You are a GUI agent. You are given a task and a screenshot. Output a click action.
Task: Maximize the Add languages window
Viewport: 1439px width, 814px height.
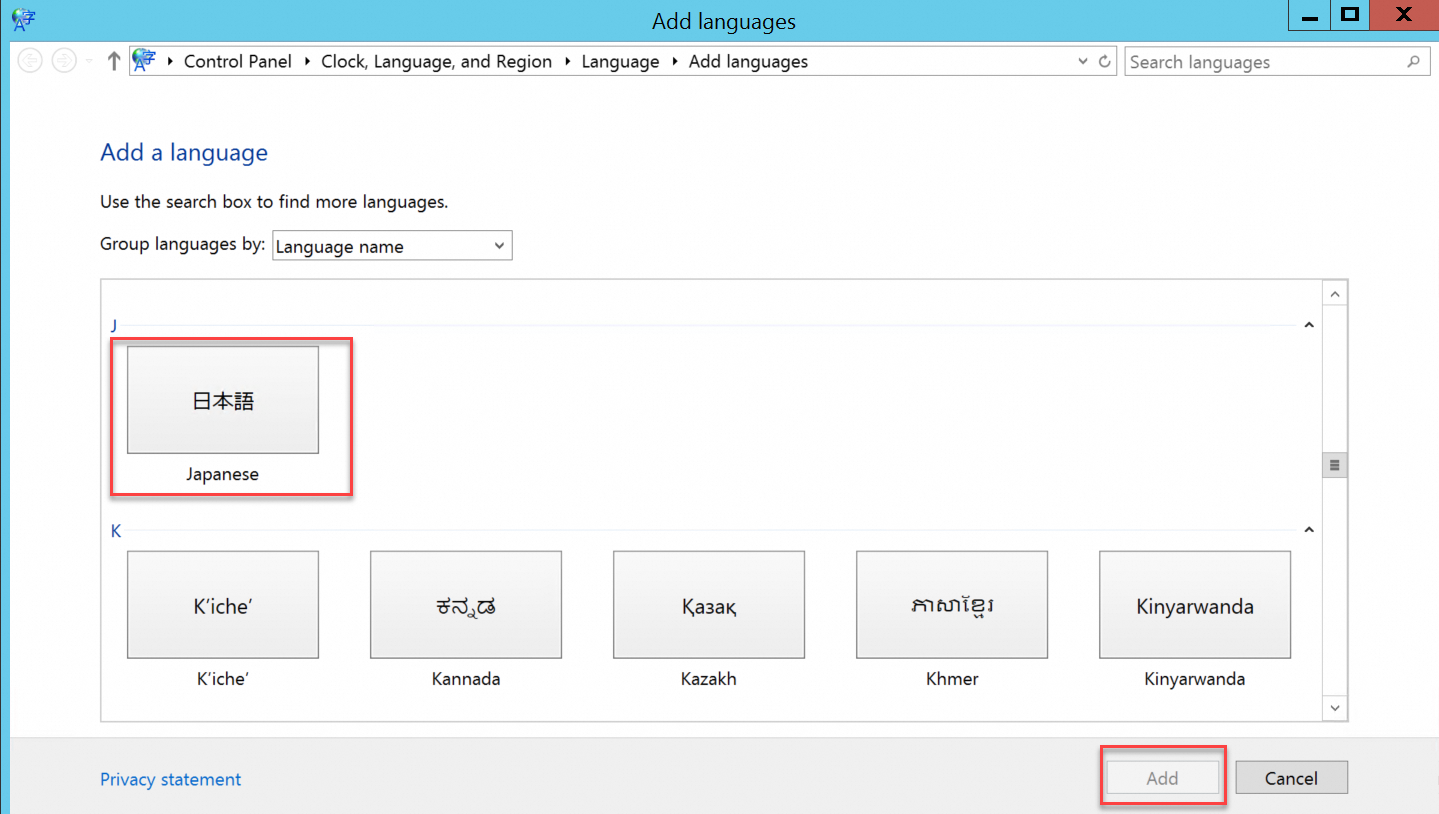coord(1350,14)
